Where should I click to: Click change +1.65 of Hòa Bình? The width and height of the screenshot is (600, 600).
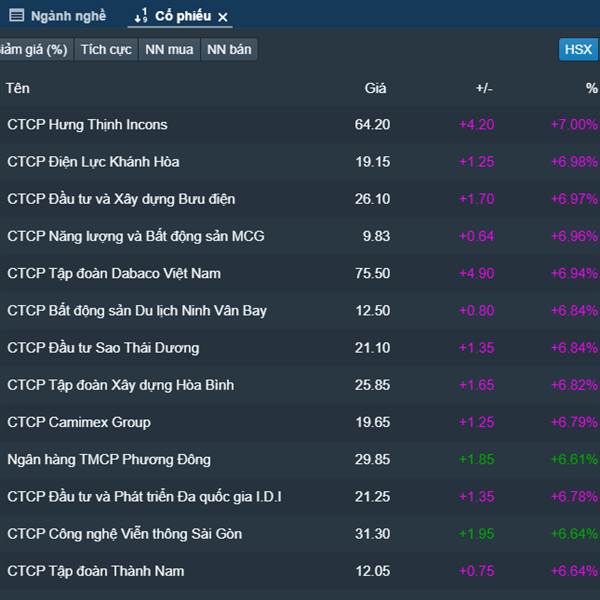click(x=476, y=385)
